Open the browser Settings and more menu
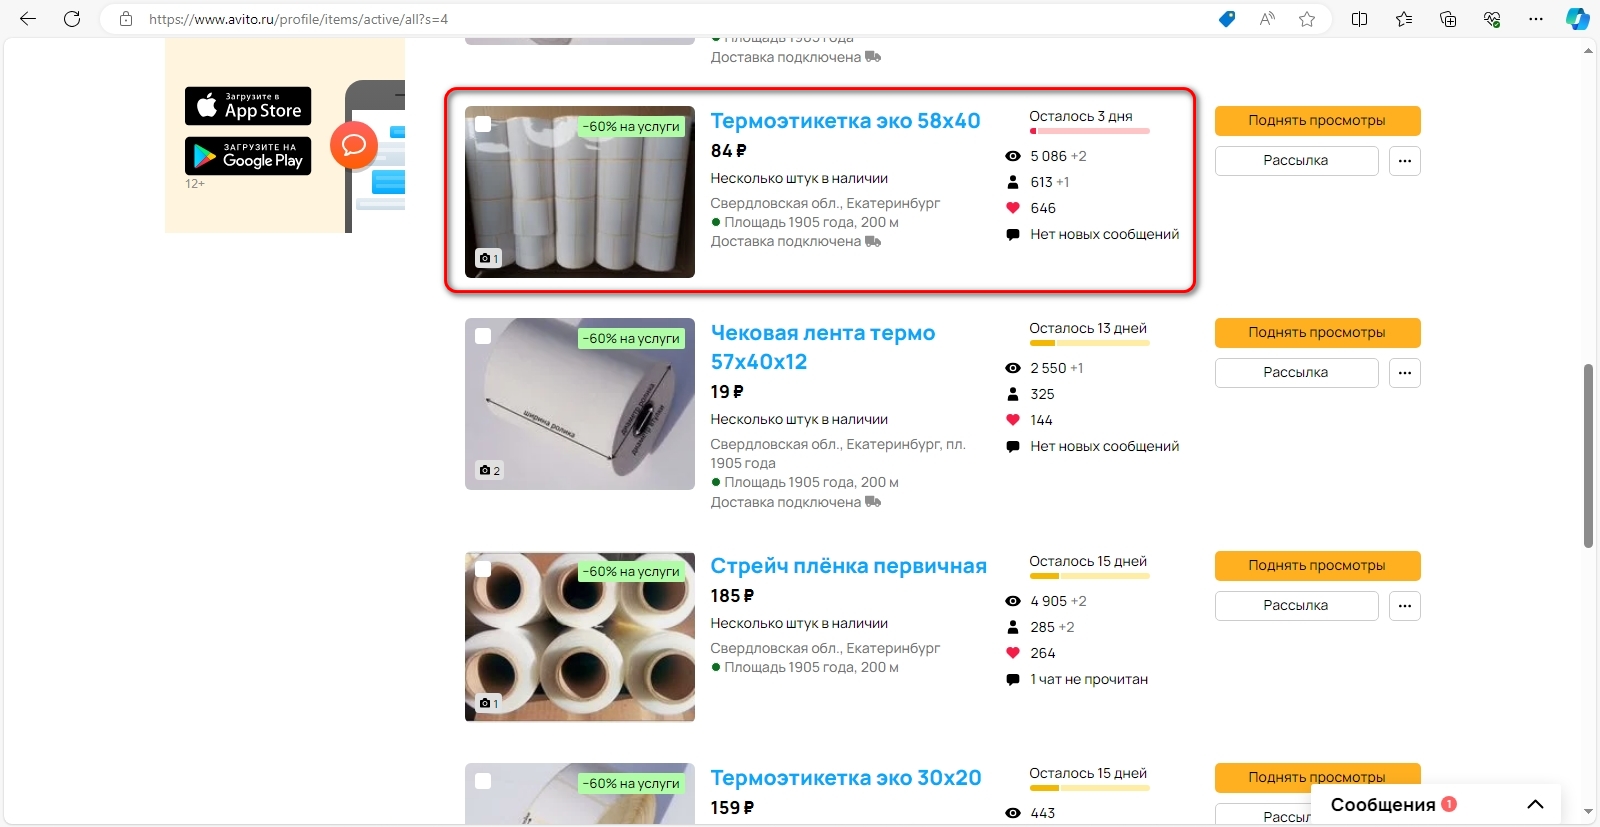 click(1536, 19)
